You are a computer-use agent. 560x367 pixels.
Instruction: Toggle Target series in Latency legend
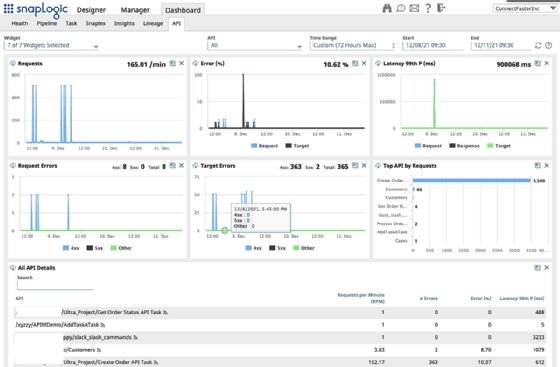tap(499, 146)
